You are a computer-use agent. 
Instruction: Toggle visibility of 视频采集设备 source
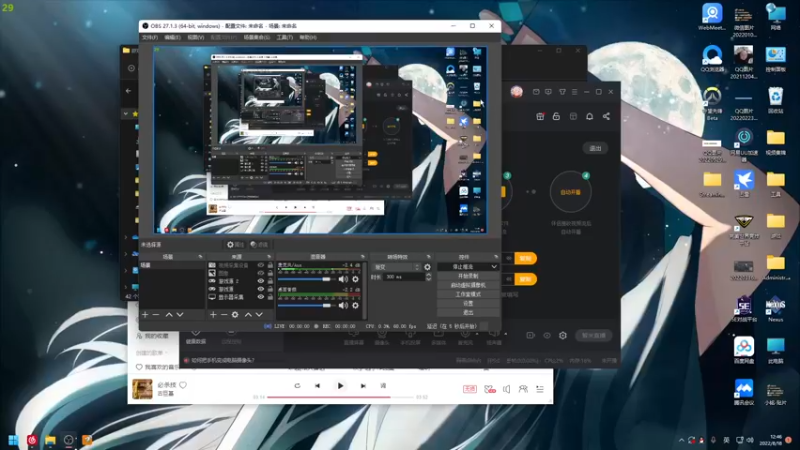click(x=261, y=265)
